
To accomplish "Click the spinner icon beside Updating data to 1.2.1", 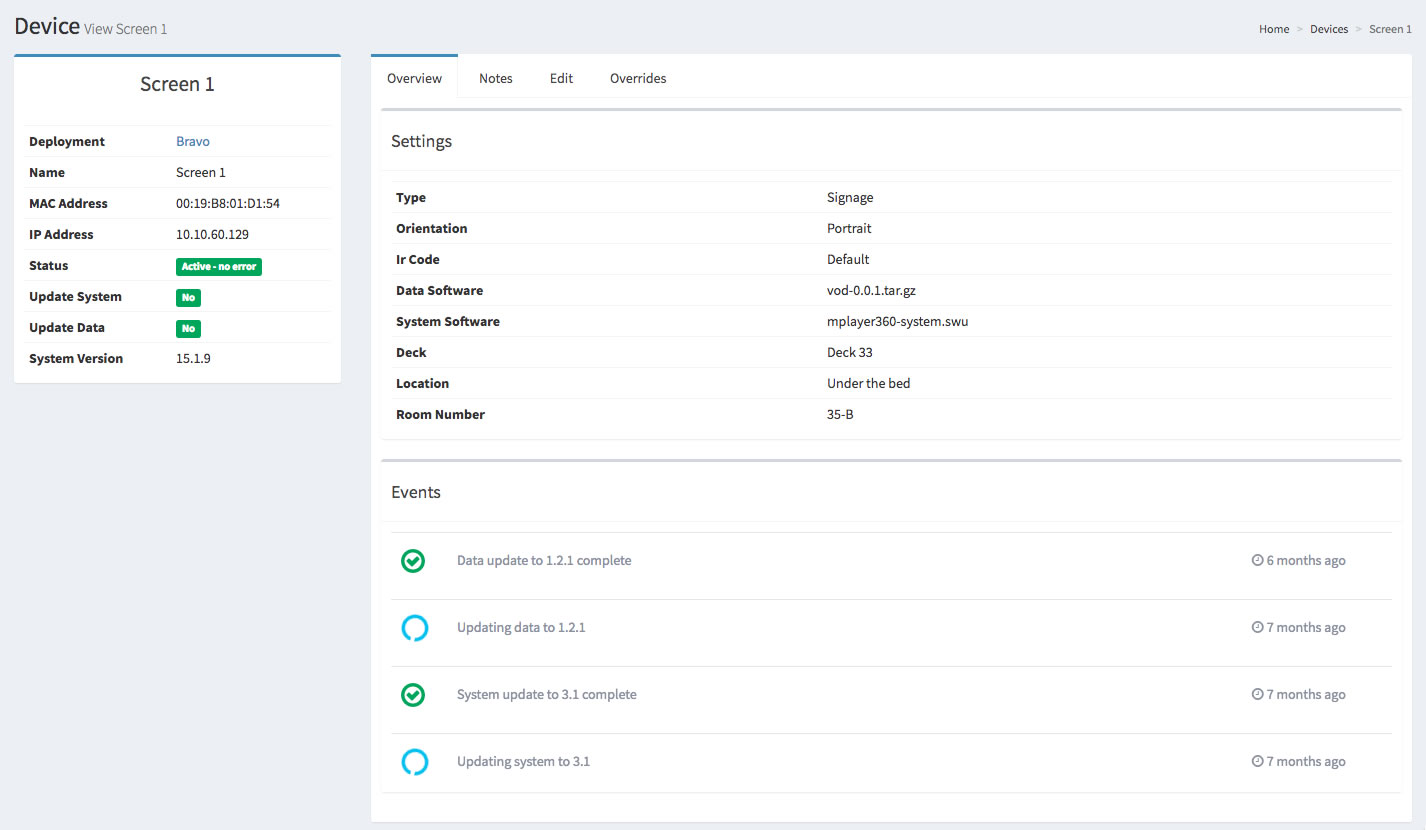I will [414, 628].
